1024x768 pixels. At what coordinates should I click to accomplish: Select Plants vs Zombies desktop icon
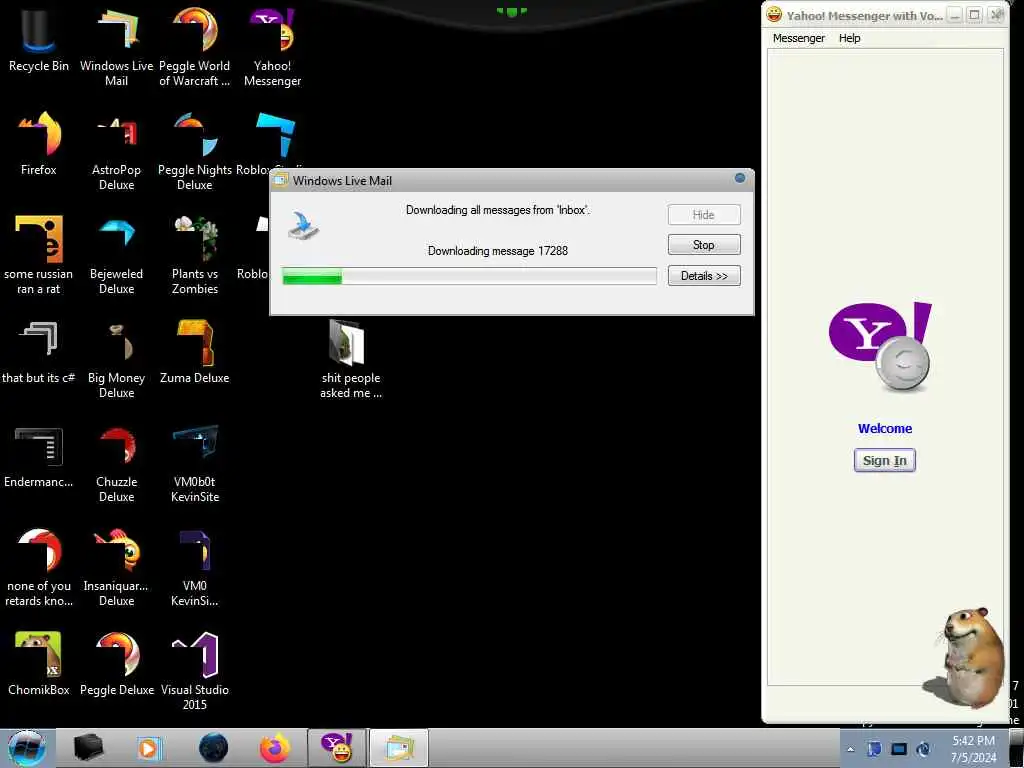[195, 255]
